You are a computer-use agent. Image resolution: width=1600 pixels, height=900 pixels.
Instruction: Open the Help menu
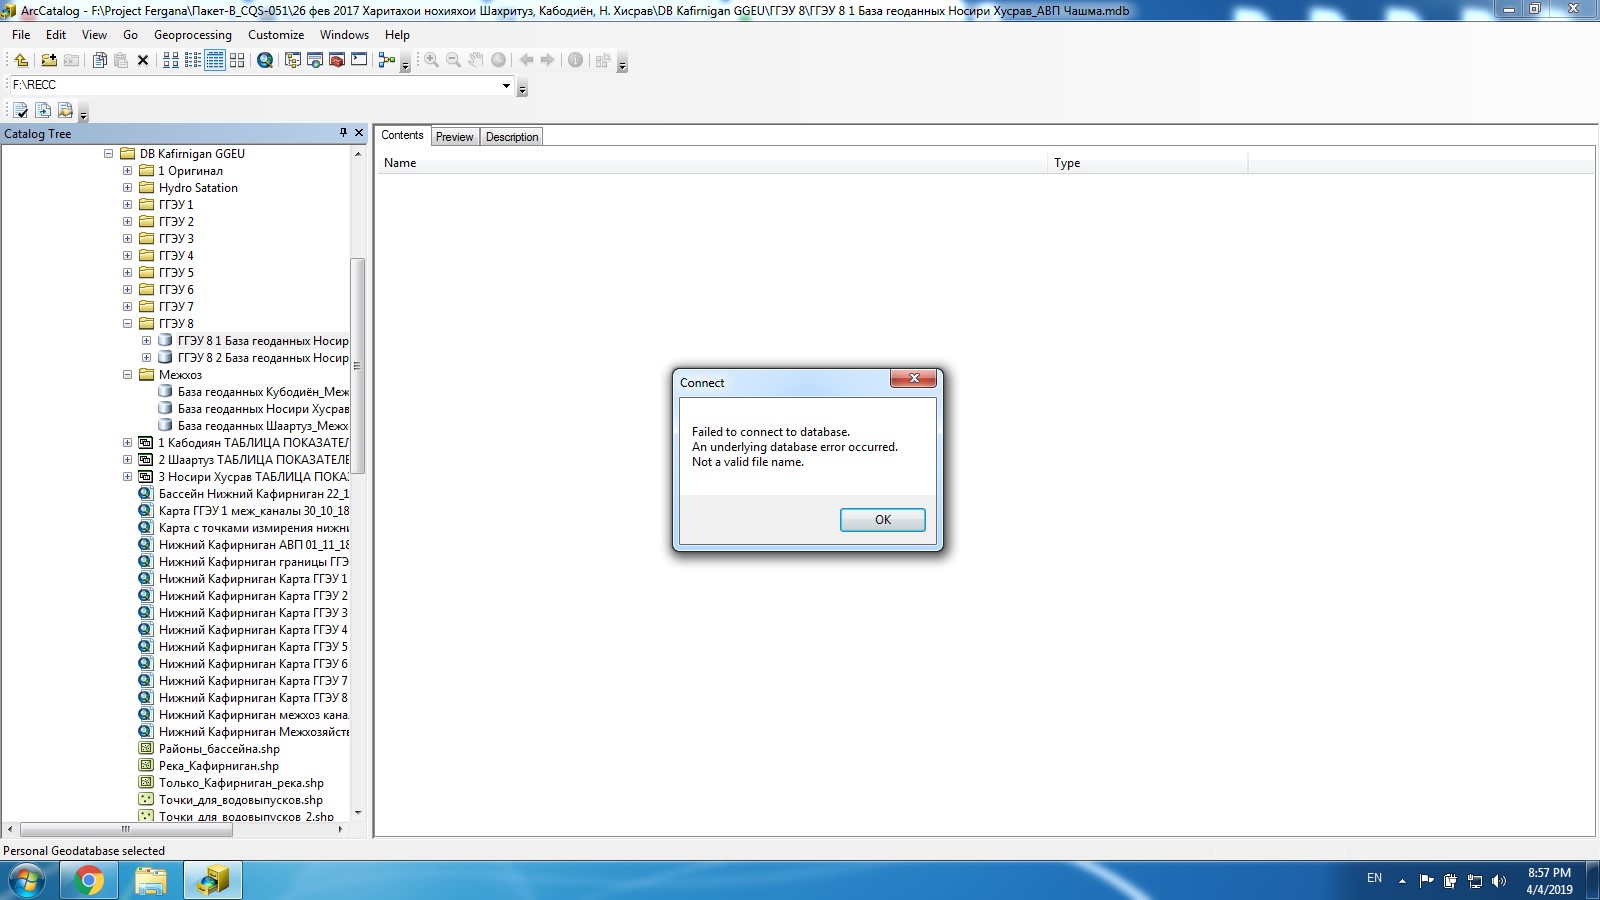pyautogui.click(x=397, y=35)
